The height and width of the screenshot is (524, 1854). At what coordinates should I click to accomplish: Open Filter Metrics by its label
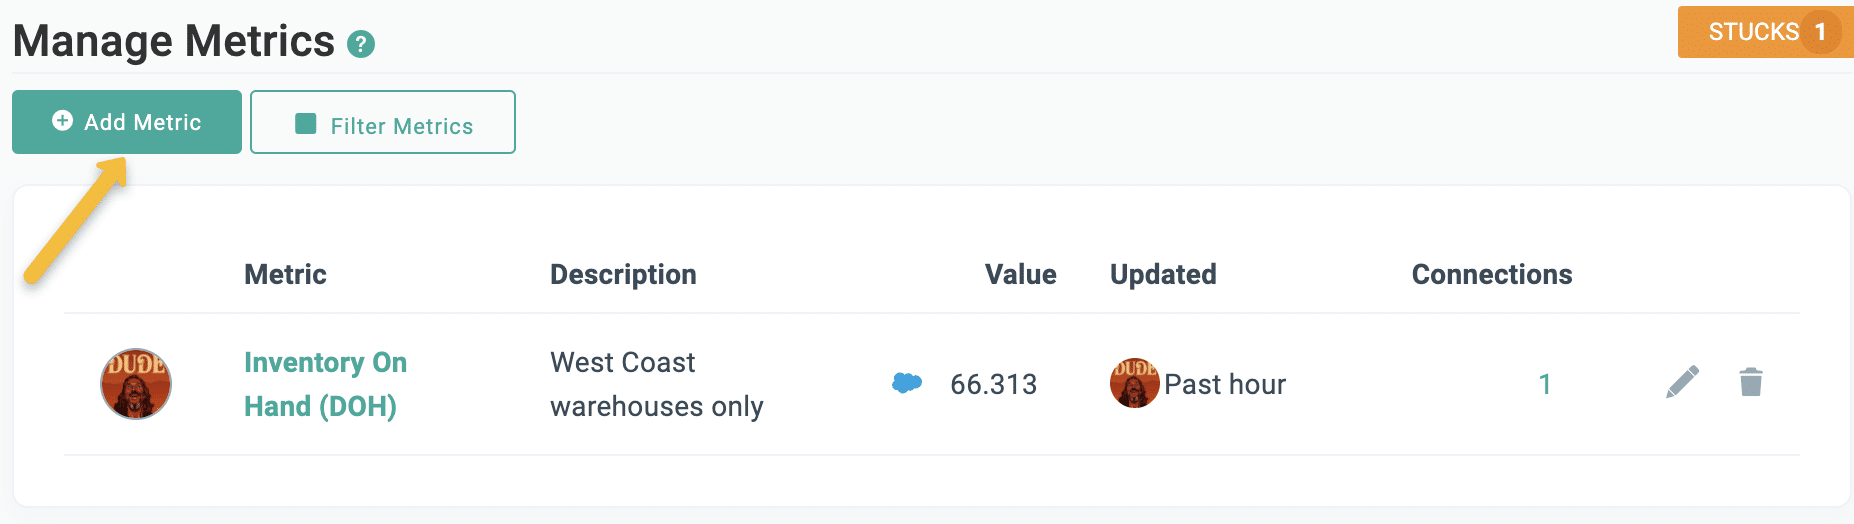(x=402, y=126)
